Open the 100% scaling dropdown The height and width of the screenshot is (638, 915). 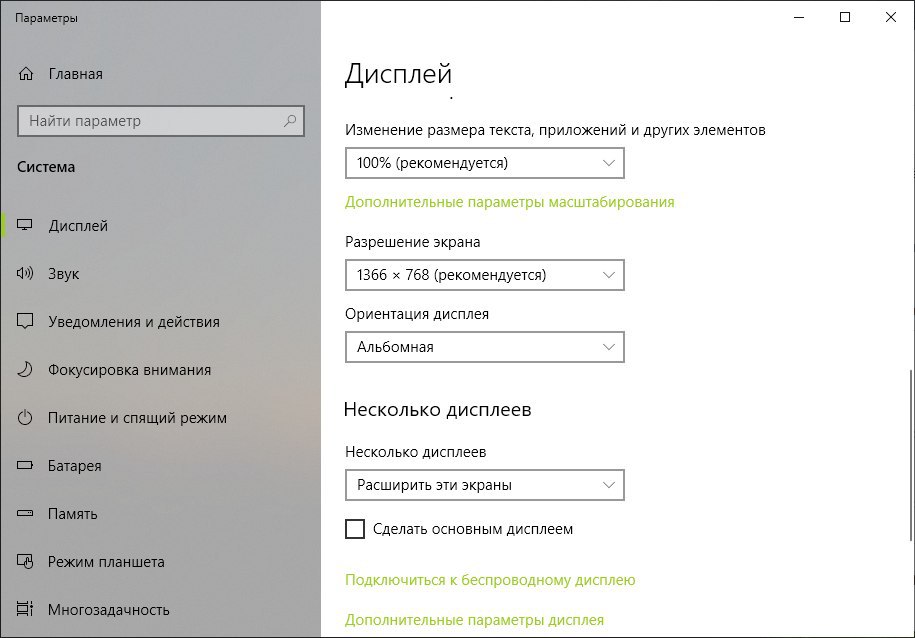484,163
